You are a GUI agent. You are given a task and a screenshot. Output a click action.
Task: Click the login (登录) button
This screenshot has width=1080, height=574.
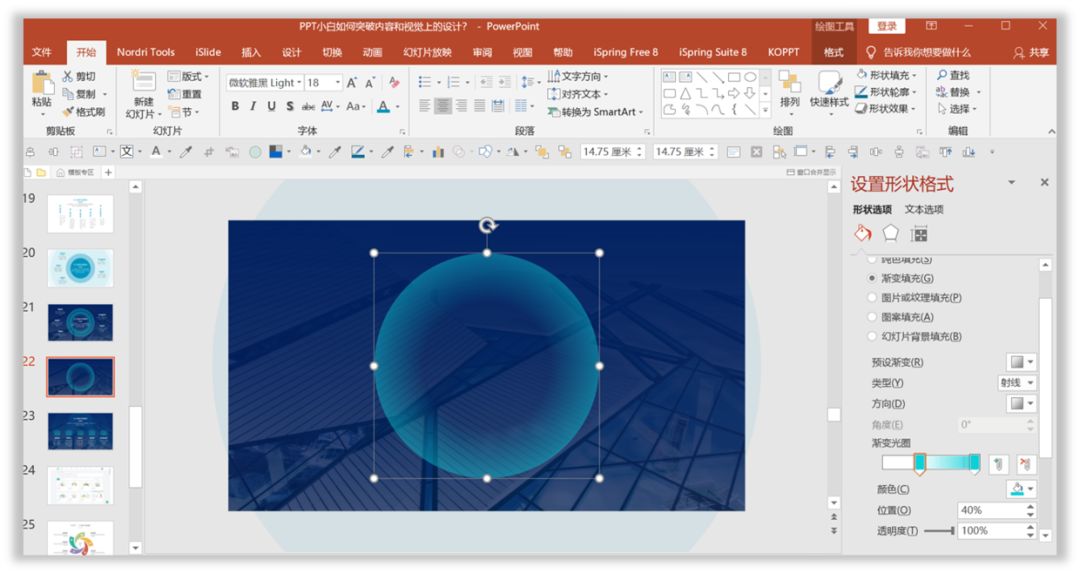tap(886, 26)
